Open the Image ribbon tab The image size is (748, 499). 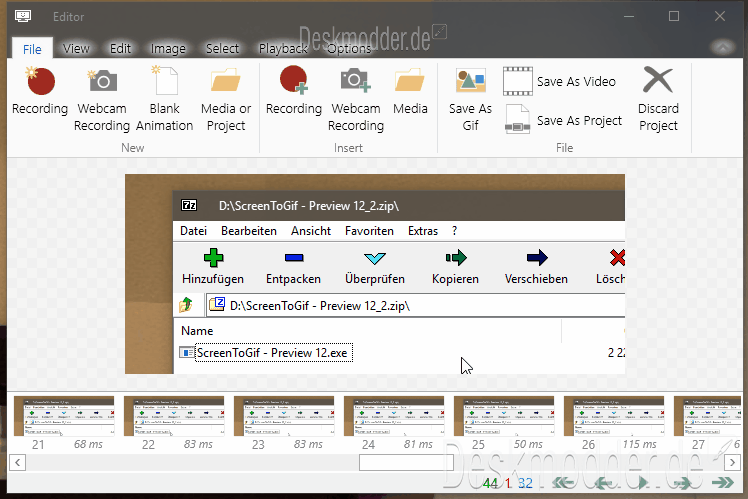pyautogui.click(x=168, y=49)
